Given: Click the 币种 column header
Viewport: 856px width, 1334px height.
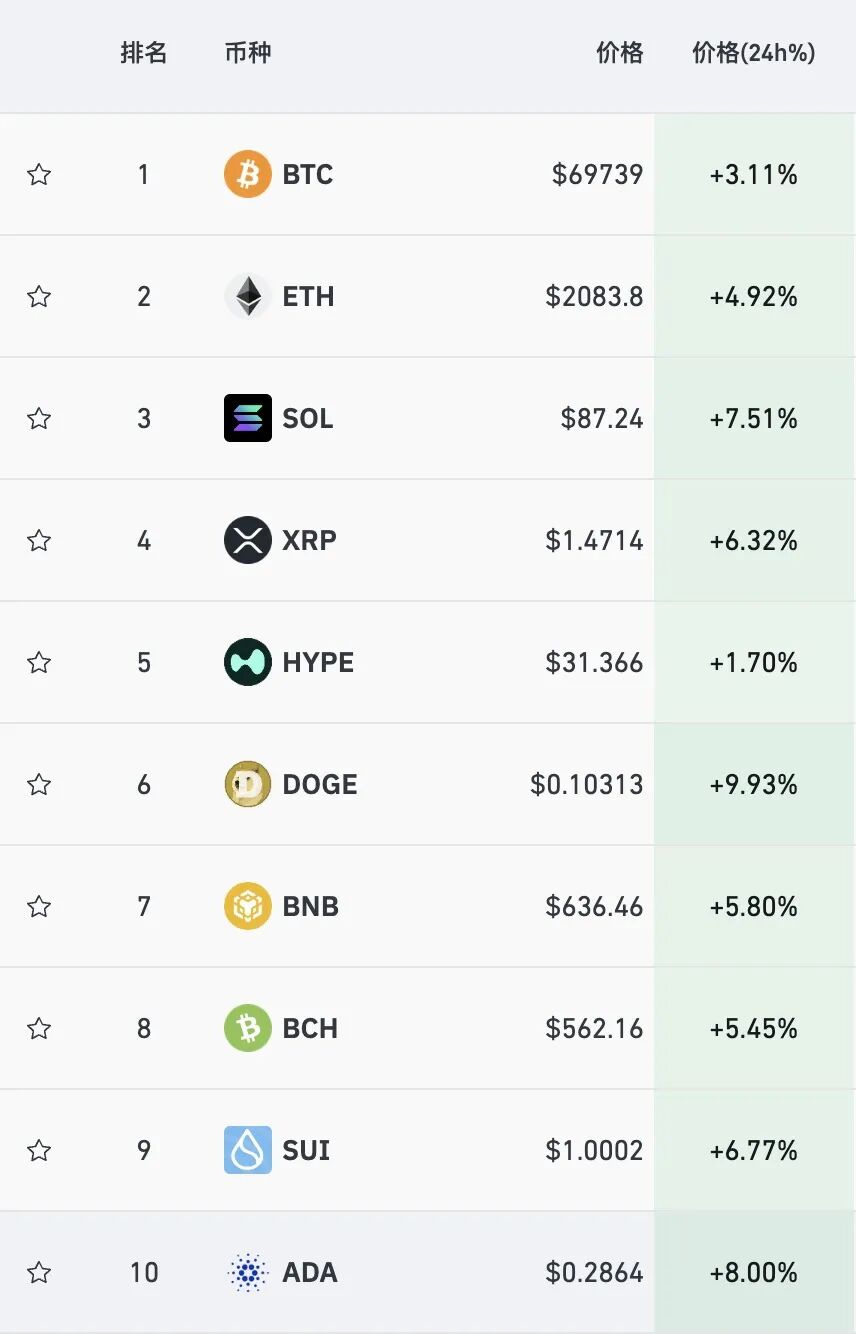Looking at the screenshot, I should coord(247,53).
